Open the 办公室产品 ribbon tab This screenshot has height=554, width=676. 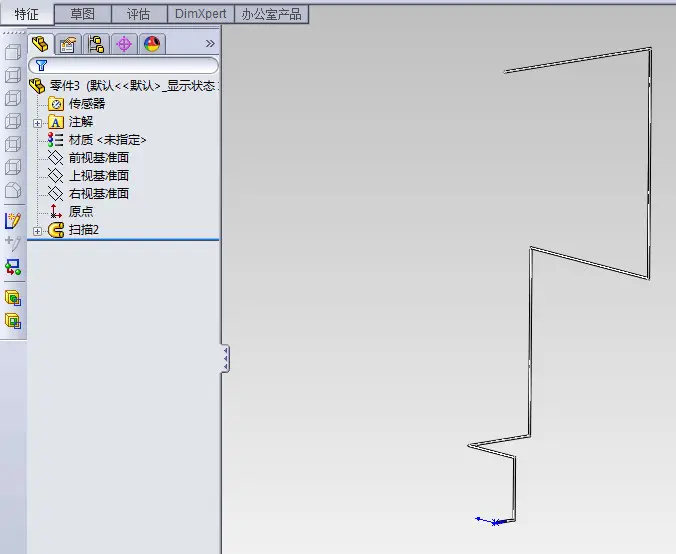271,14
